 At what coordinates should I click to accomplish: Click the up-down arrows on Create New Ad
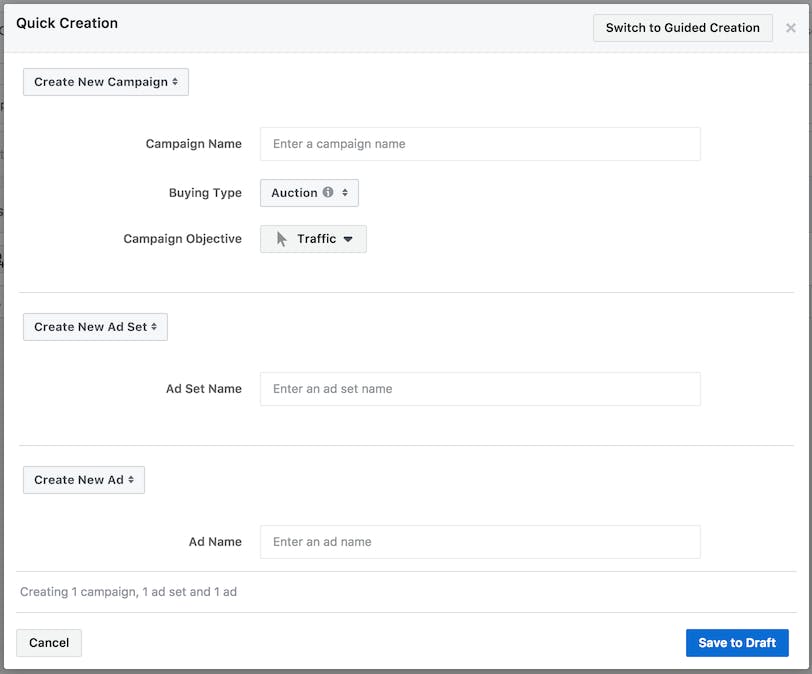tap(131, 480)
